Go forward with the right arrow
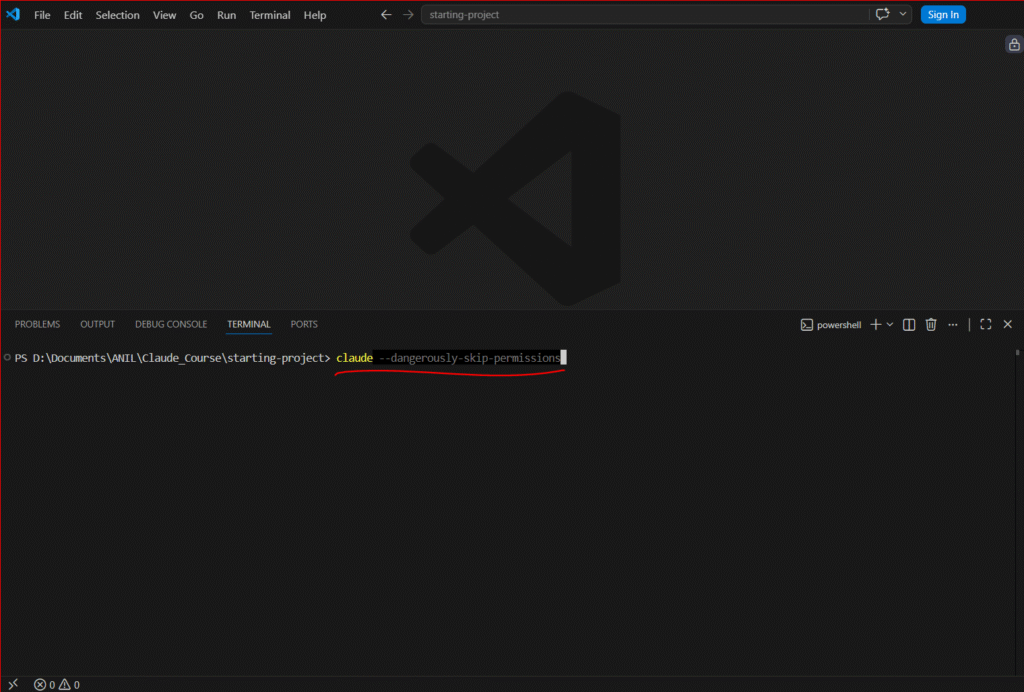This screenshot has width=1024, height=692. pos(408,14)
